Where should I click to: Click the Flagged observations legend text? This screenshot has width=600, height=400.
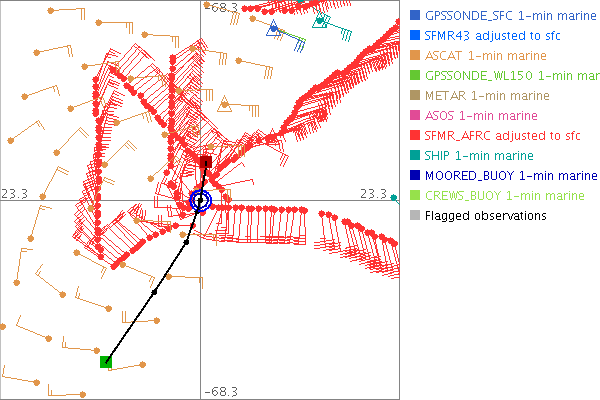pos(485,216)
